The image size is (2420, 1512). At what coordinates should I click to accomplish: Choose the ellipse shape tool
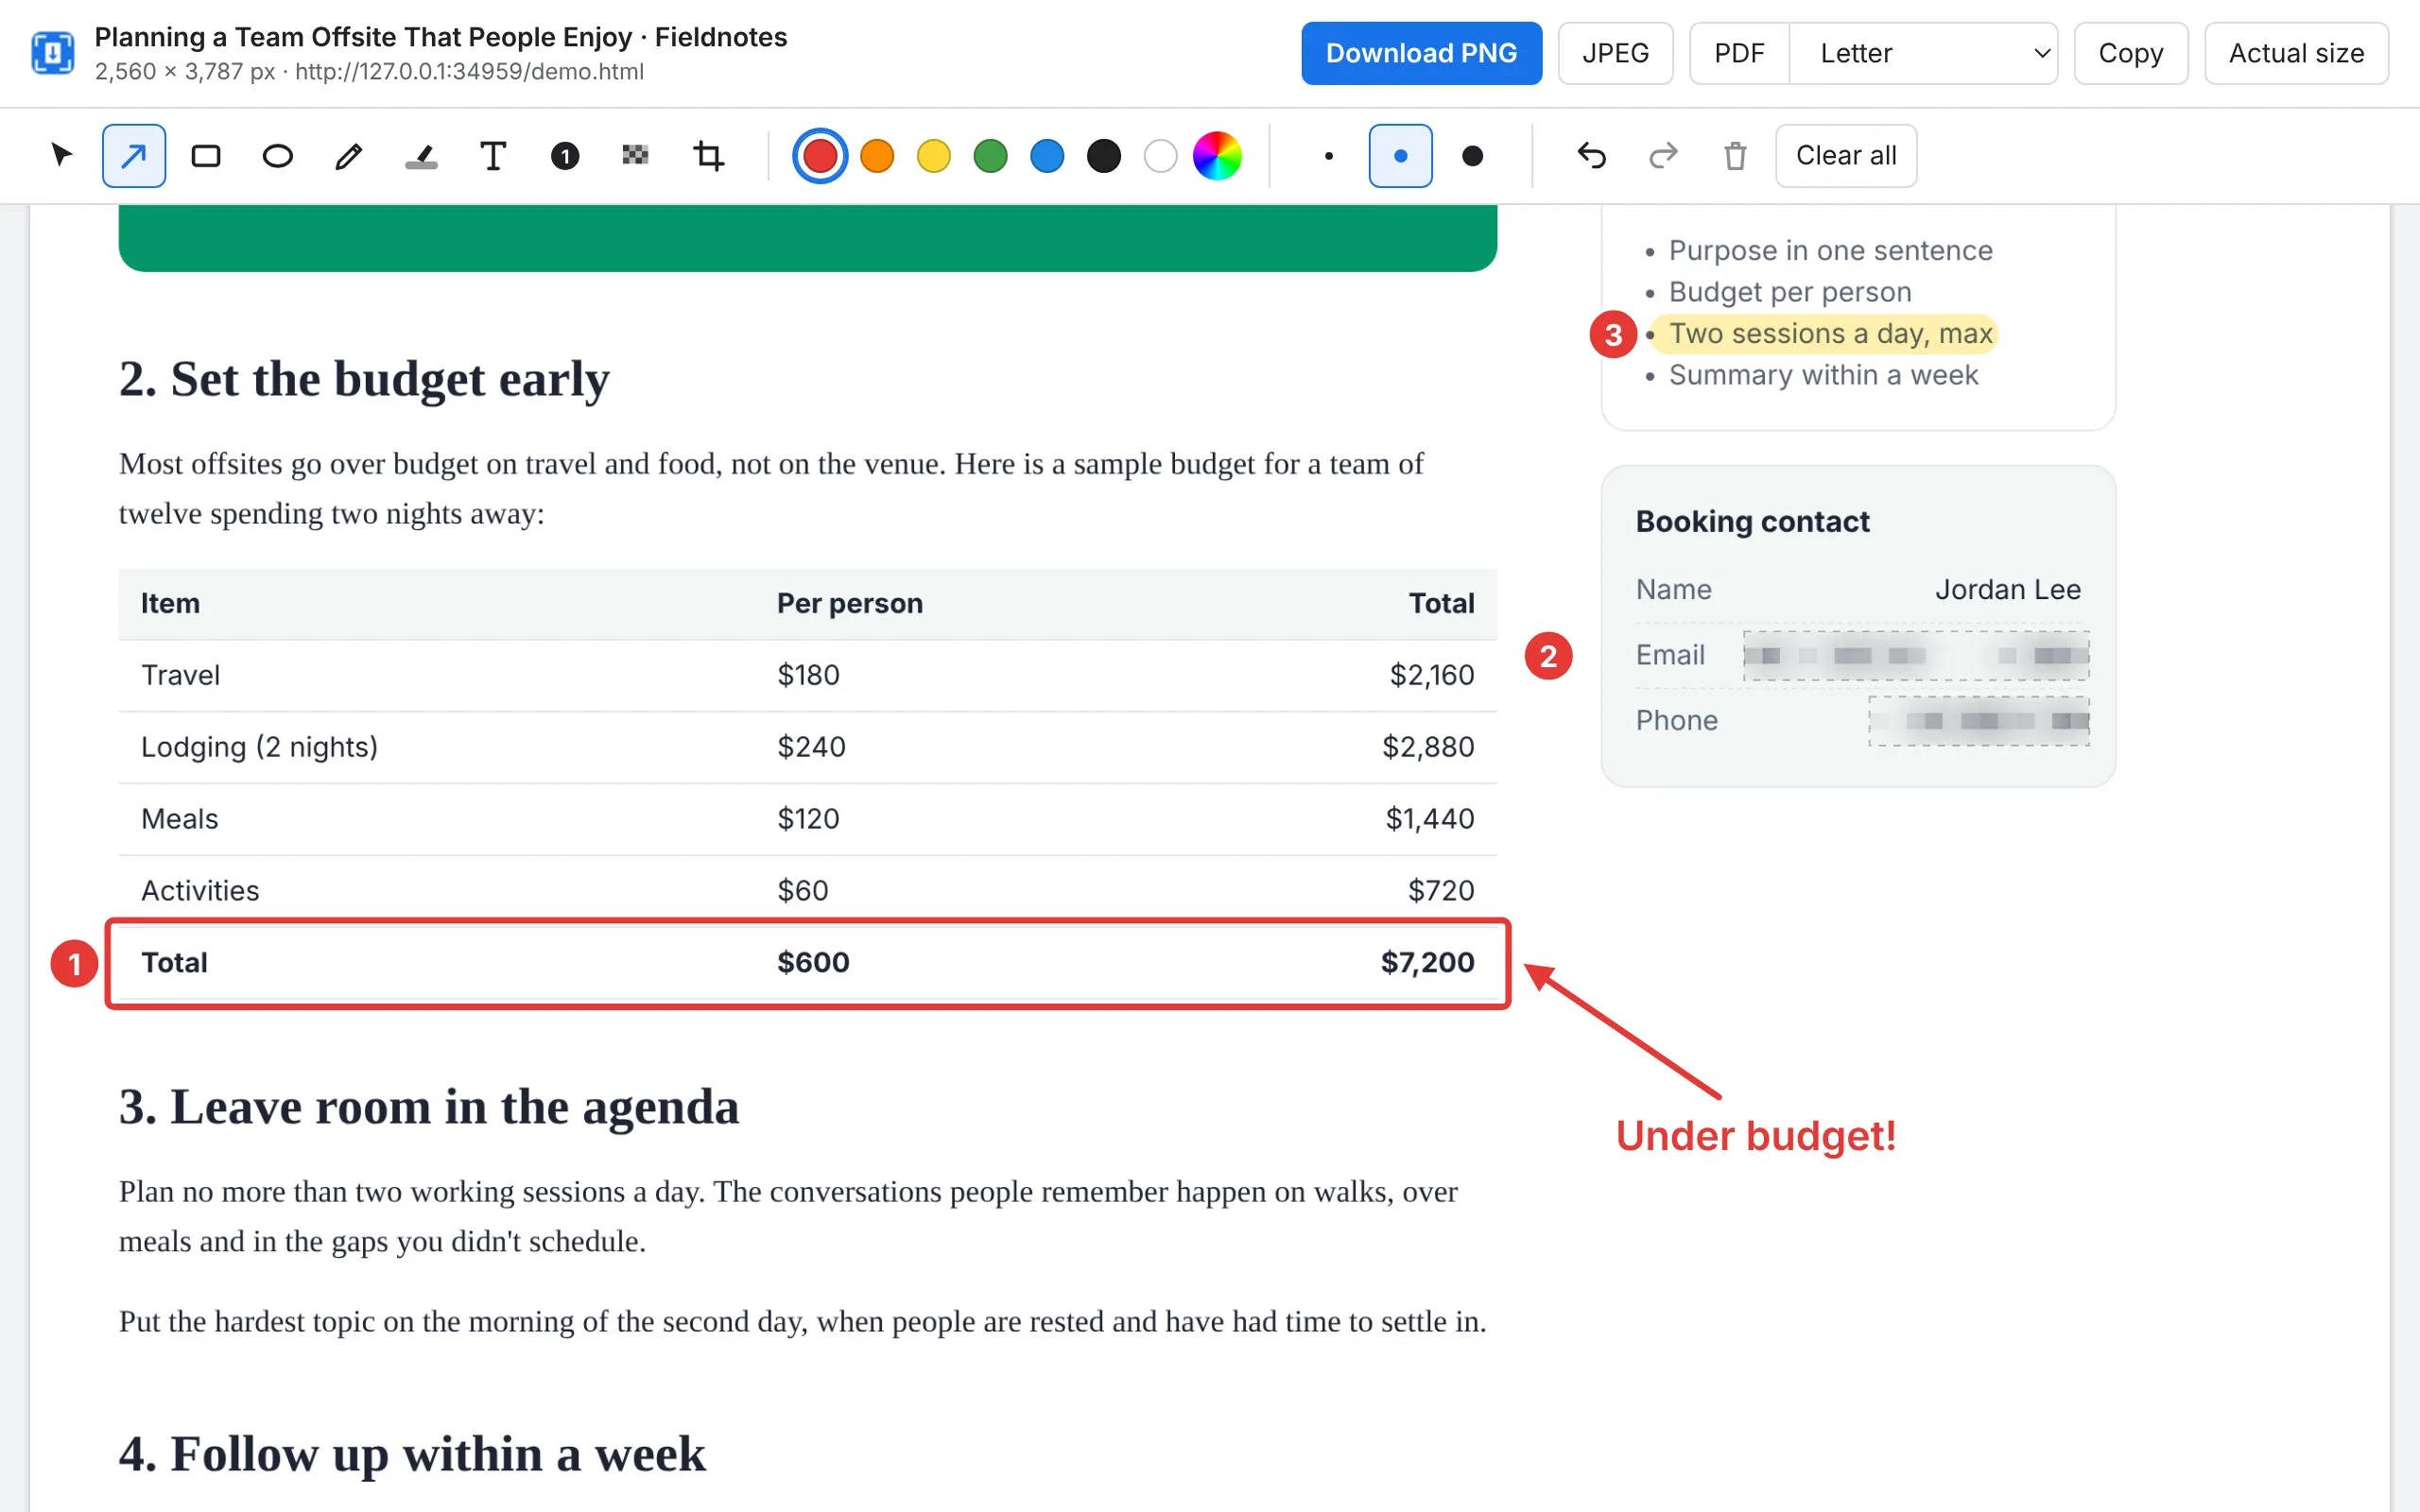[x=277, y=155]
